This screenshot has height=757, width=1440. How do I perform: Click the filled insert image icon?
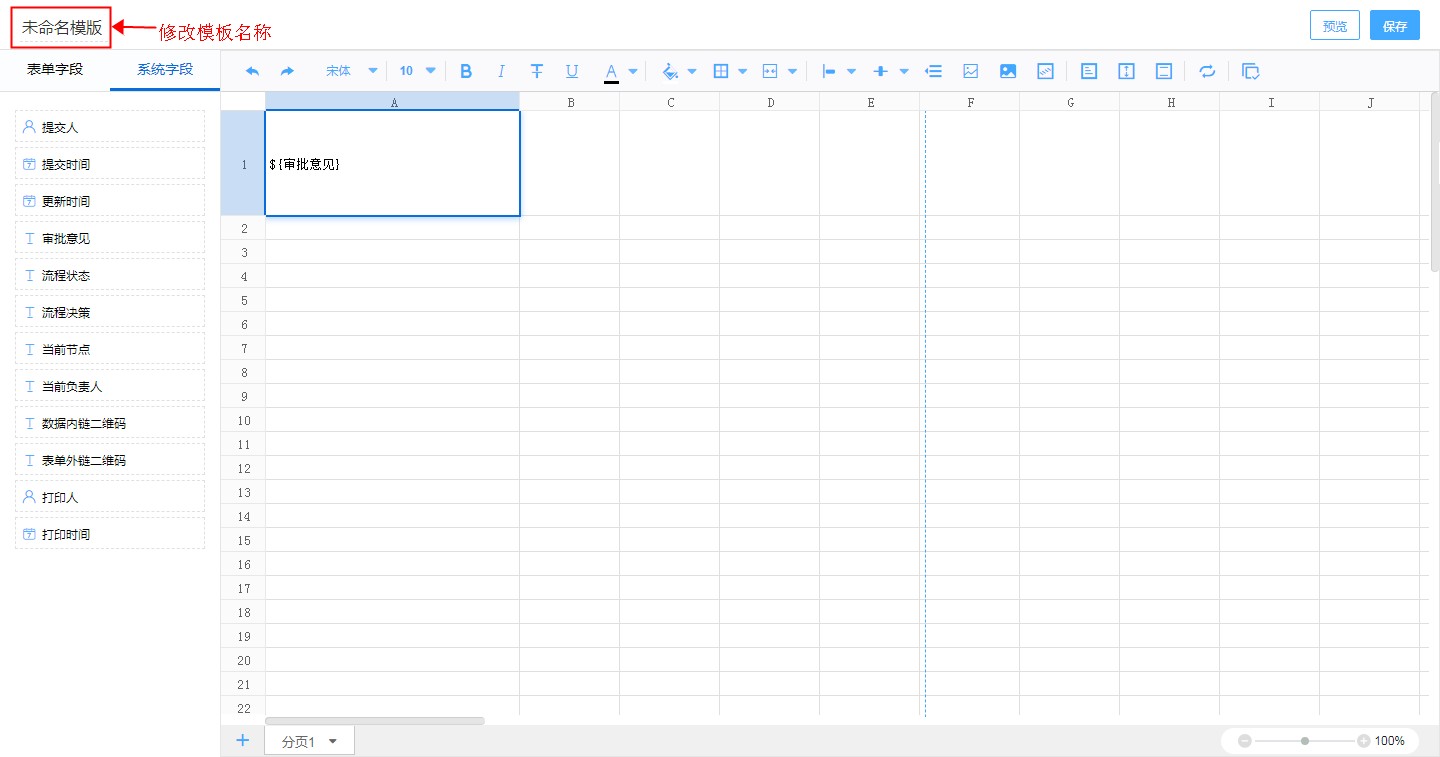tap(1008, 71)
